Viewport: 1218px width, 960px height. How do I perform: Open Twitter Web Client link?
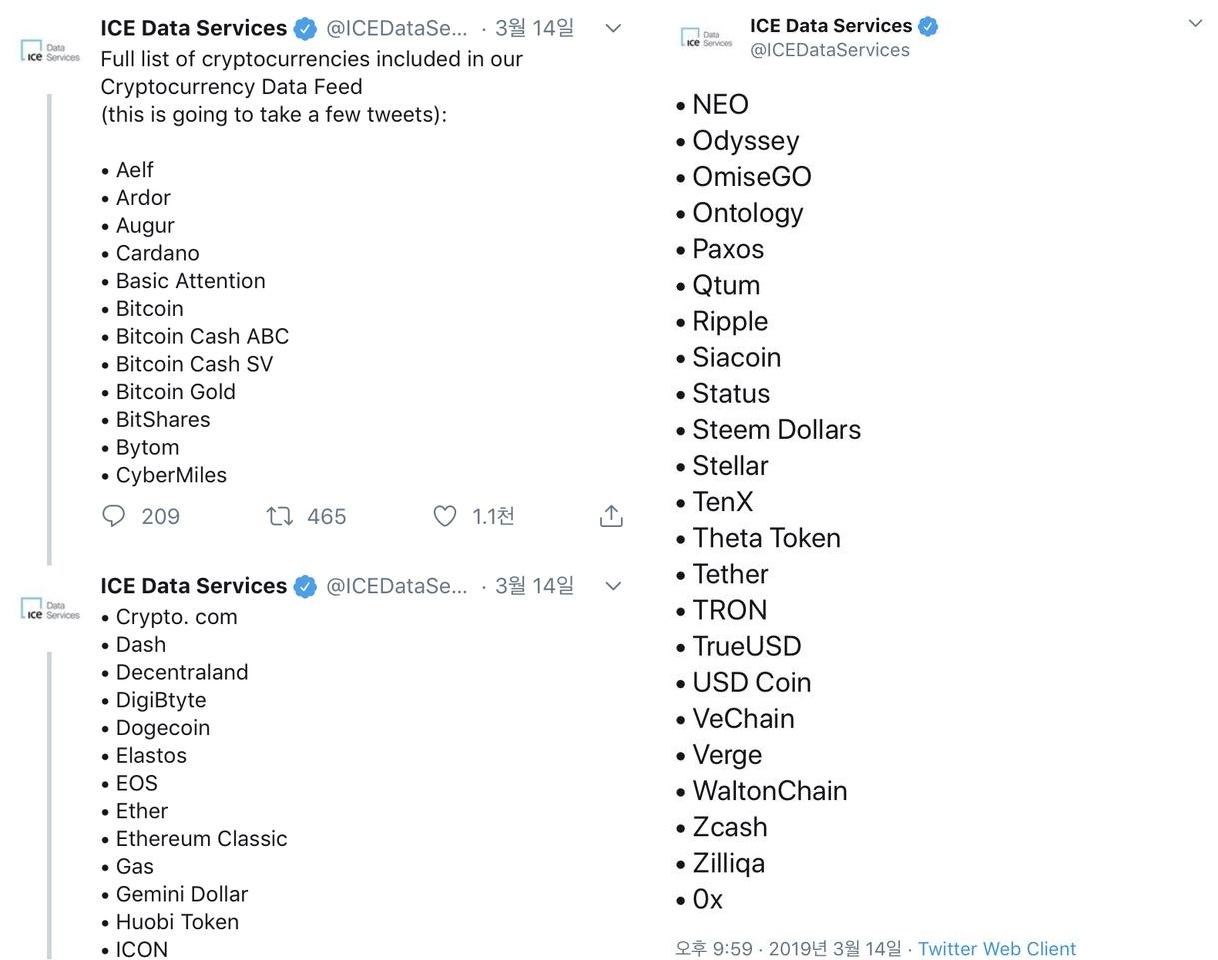tap(997, 948)
